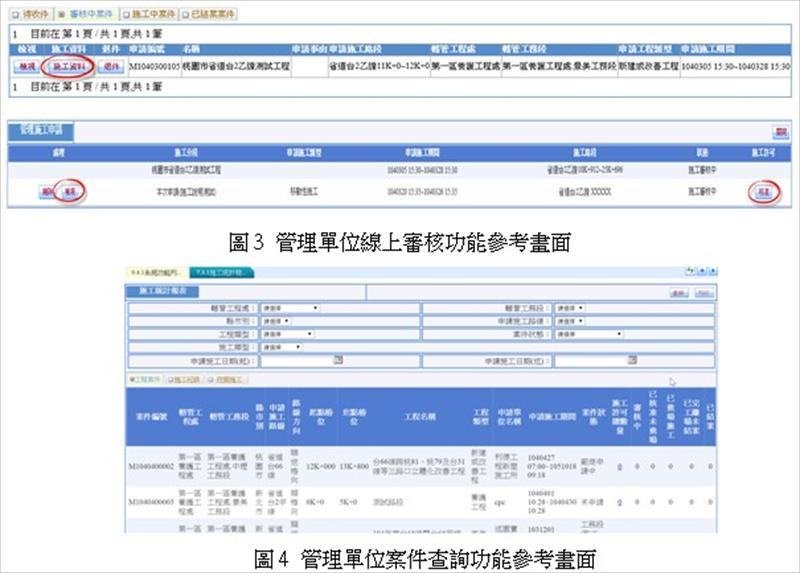800x573 pixels.
Task: Click the 退件 button in the case row
Action: click(111, 67)
